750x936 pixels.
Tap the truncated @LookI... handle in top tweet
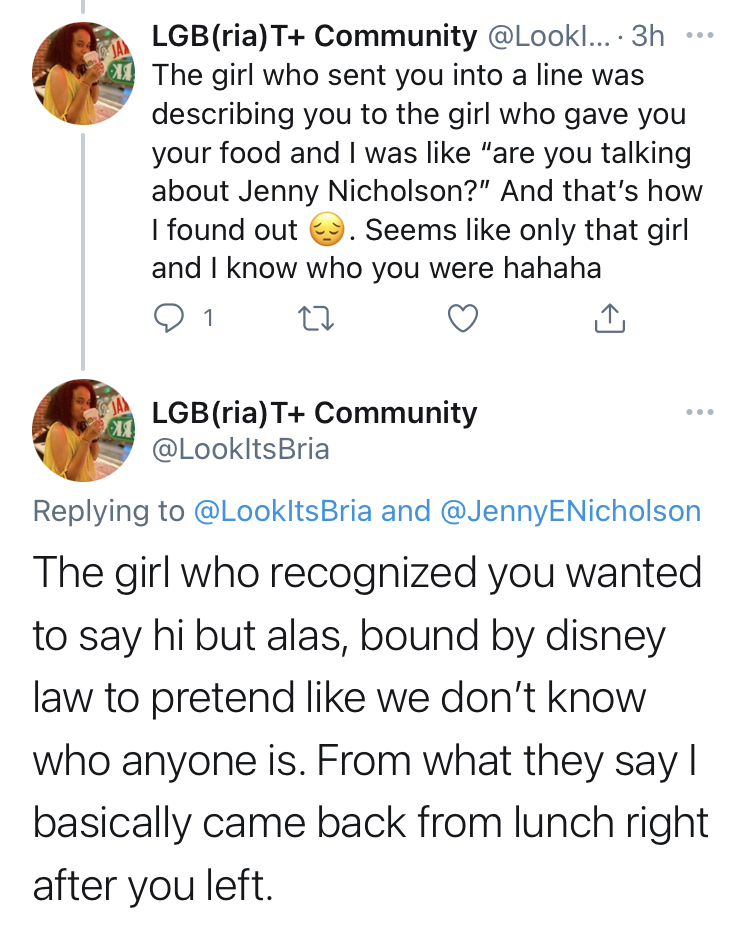[x=549, y=36]
